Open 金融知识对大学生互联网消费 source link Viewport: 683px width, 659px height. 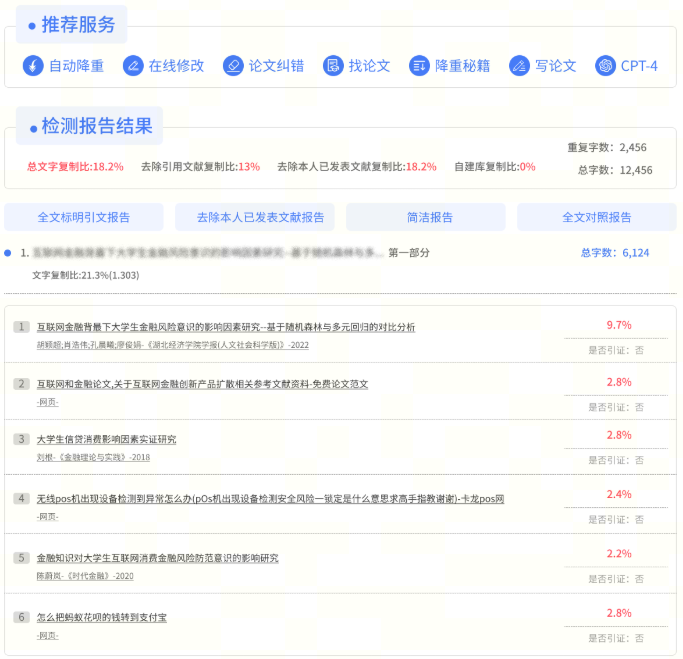click(x=157, y=557)
